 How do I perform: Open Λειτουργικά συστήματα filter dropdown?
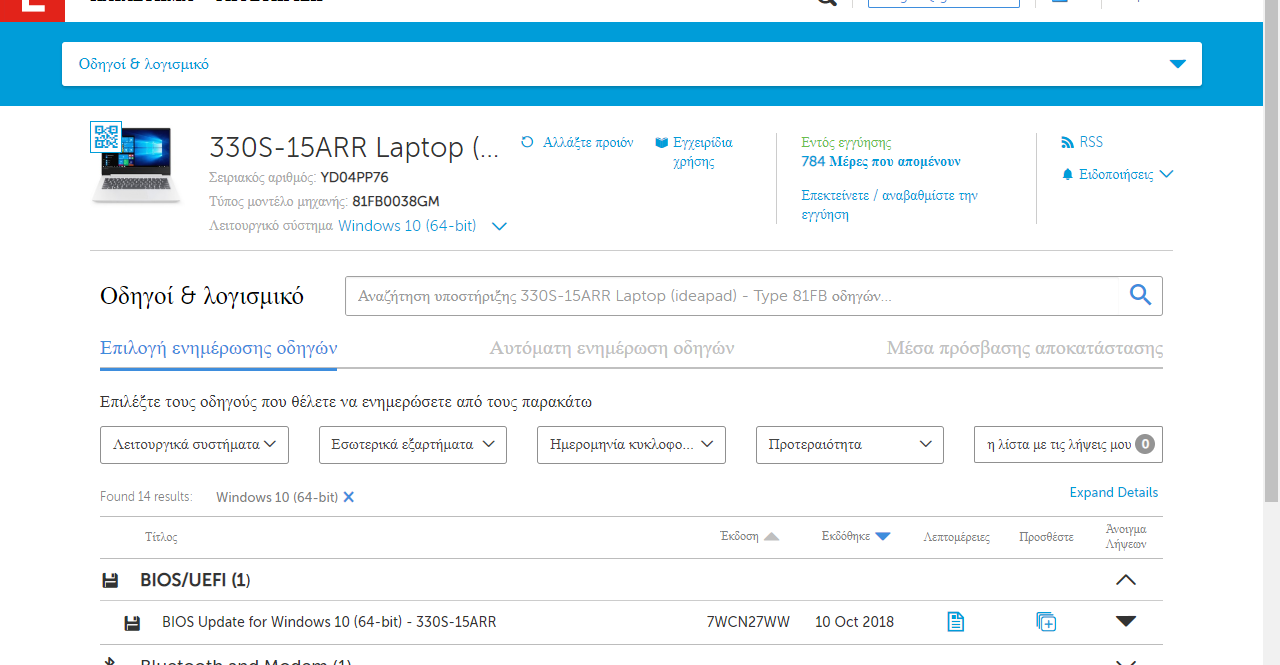194,445
